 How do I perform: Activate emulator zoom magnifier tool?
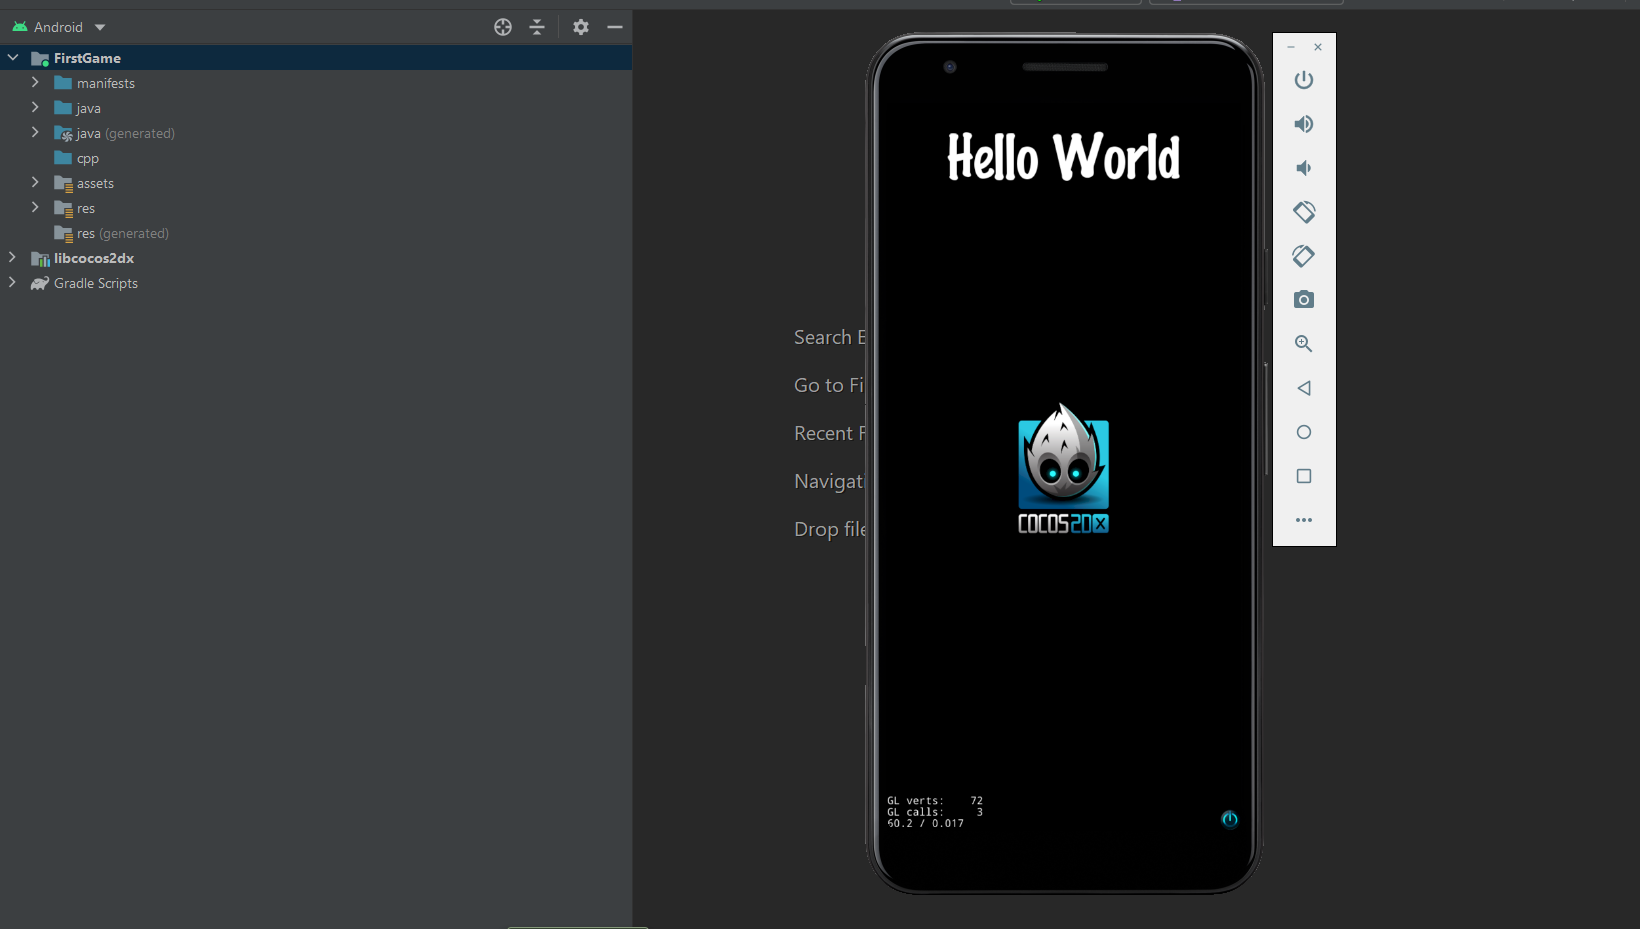coord(1303,344)
